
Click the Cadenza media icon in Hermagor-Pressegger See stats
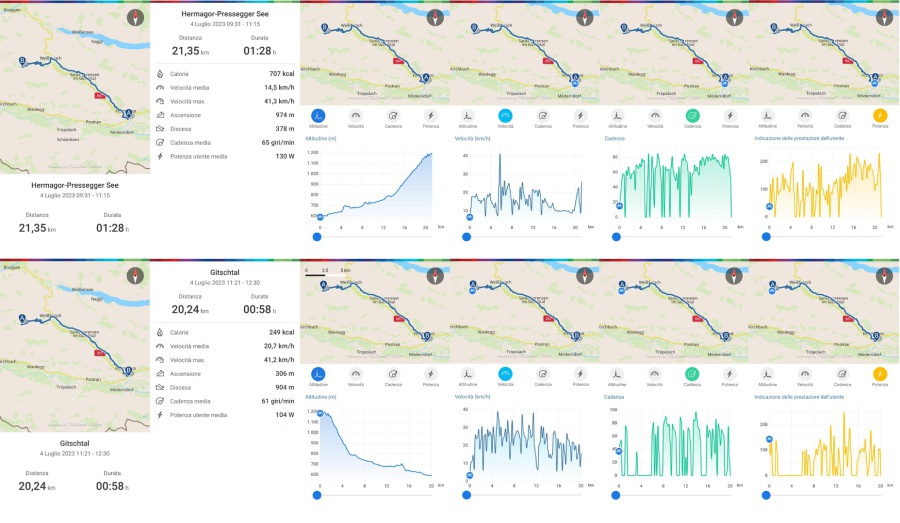coord(160,142)
